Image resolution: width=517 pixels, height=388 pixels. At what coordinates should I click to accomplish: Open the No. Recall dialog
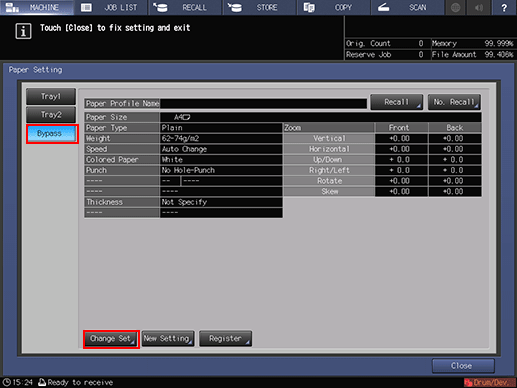[x=454, y=102]
